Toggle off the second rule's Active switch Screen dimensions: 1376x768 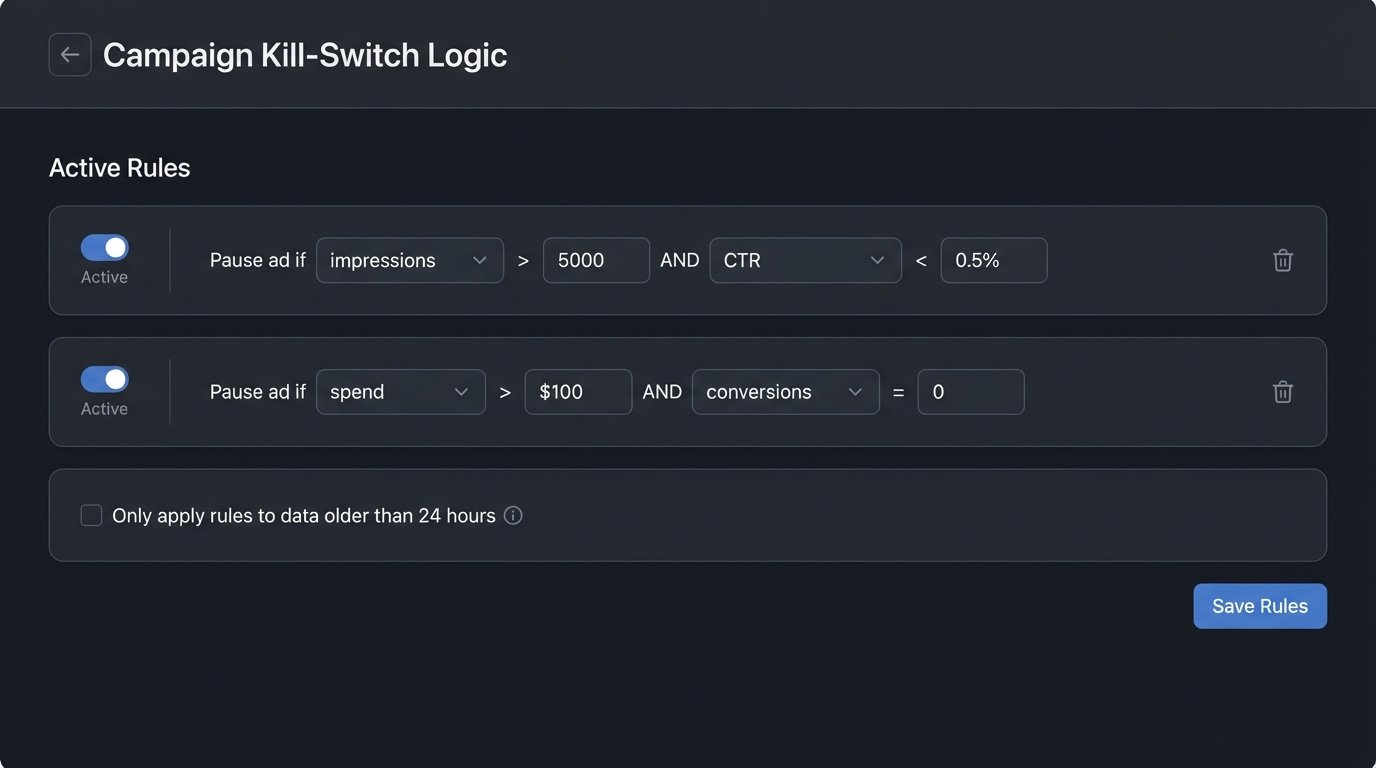pyautogui.click(x=104, y=379)
